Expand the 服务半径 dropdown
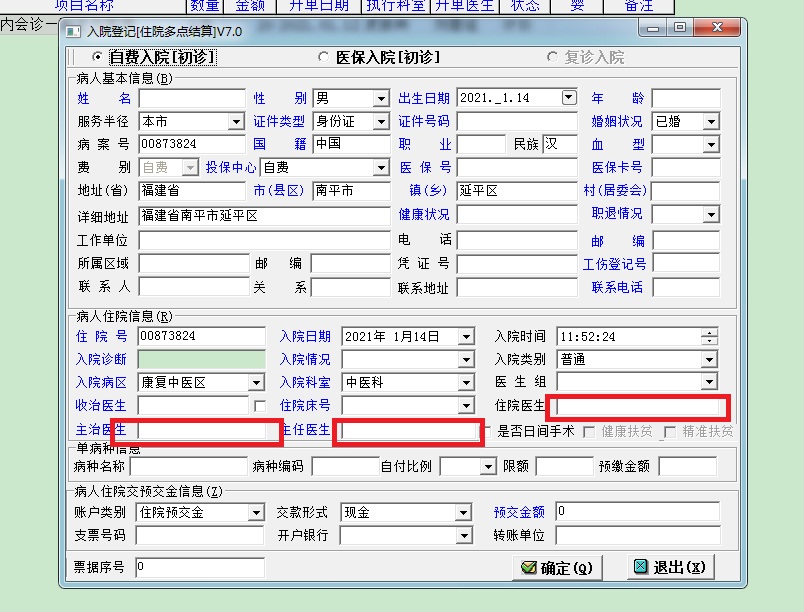 click(x=236, y=122)
